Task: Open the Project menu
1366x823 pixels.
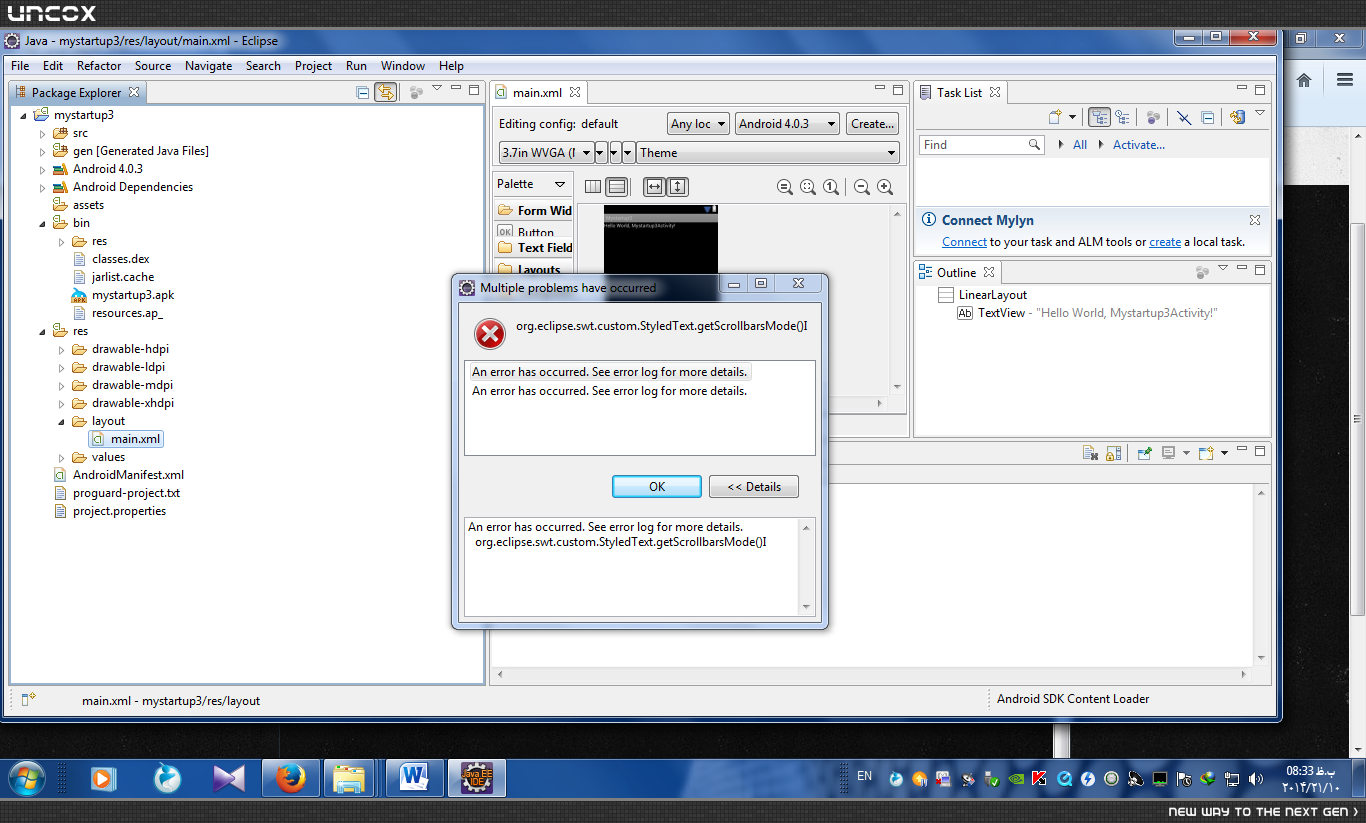Action: [313, 66]
